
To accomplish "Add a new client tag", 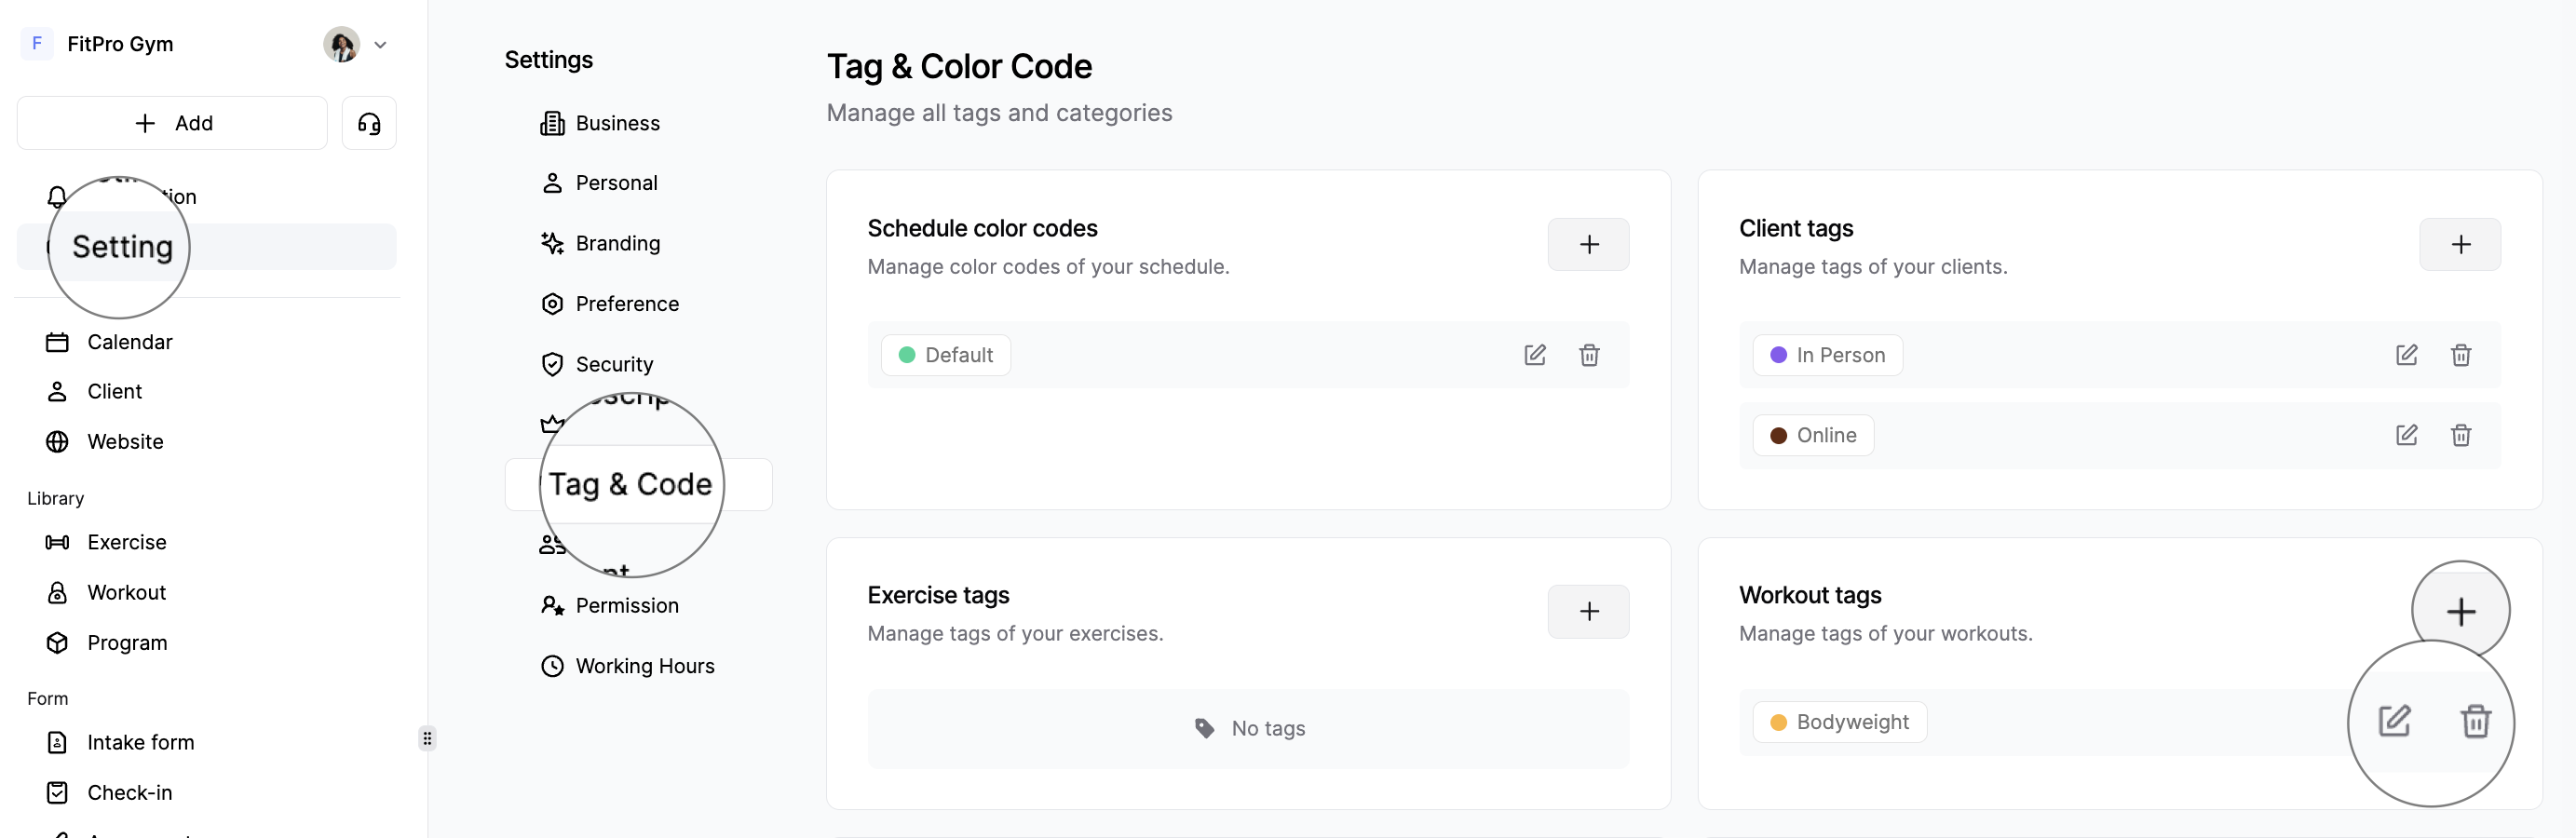I will [2461, 244].
